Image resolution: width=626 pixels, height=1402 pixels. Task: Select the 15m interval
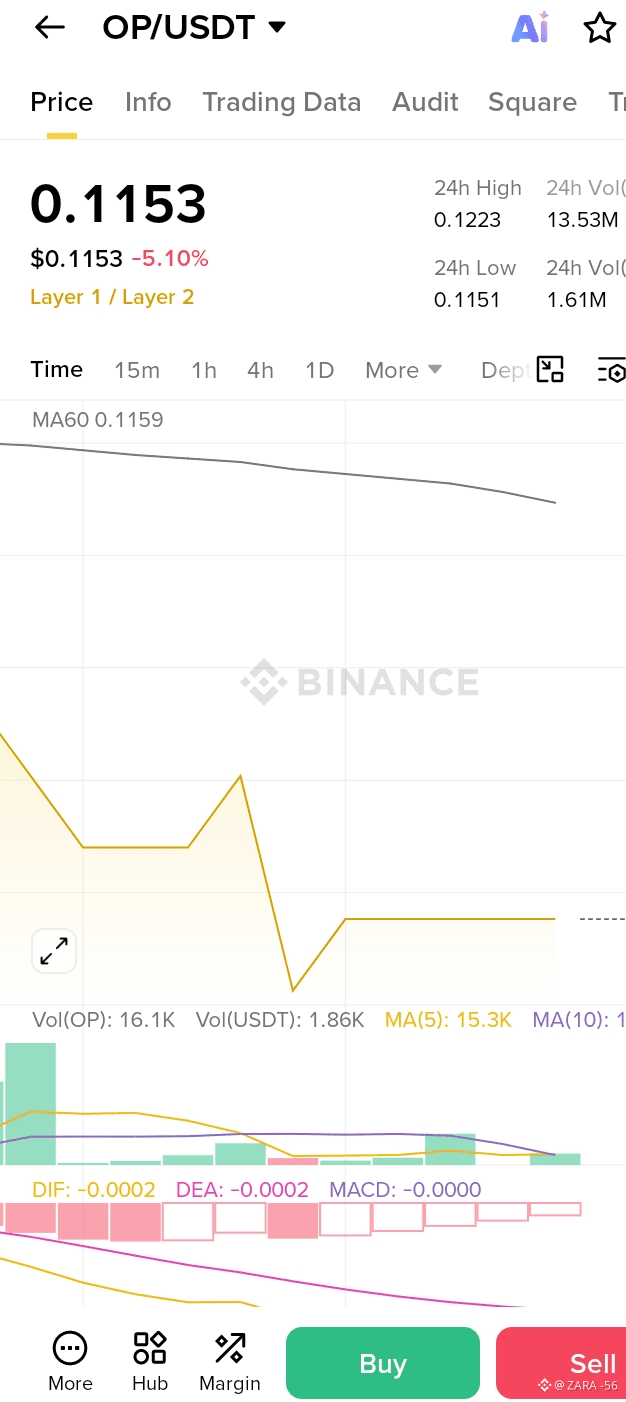(137, 370)
